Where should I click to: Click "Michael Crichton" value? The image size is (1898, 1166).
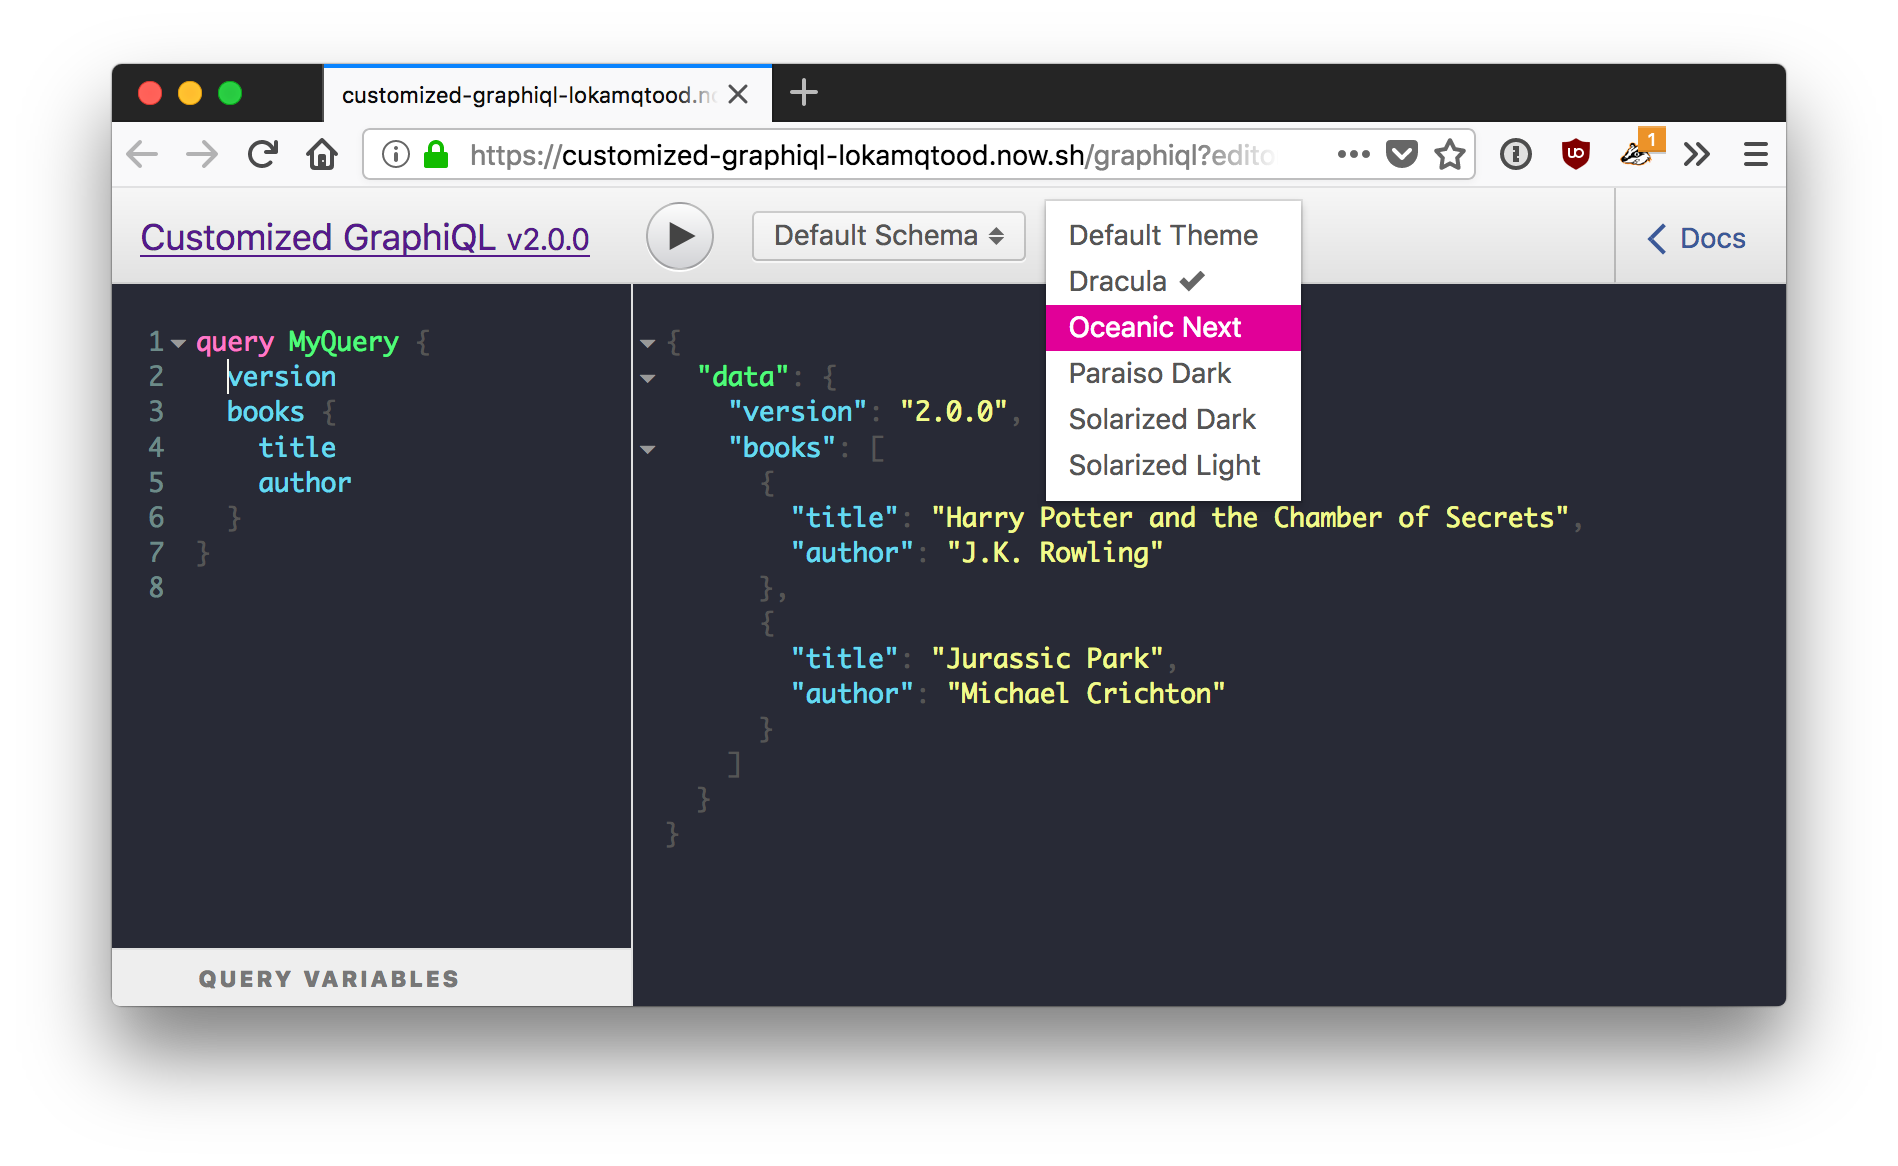point(1086,694)
